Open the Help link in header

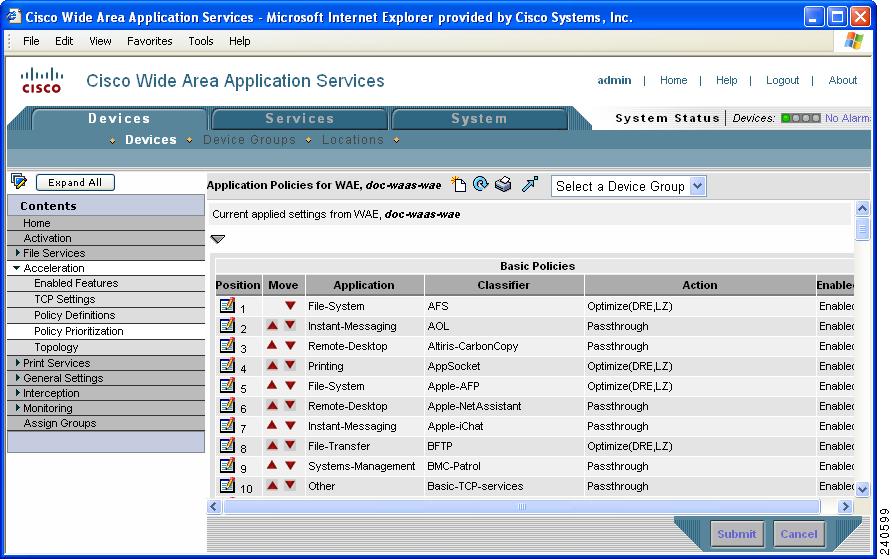726,80
